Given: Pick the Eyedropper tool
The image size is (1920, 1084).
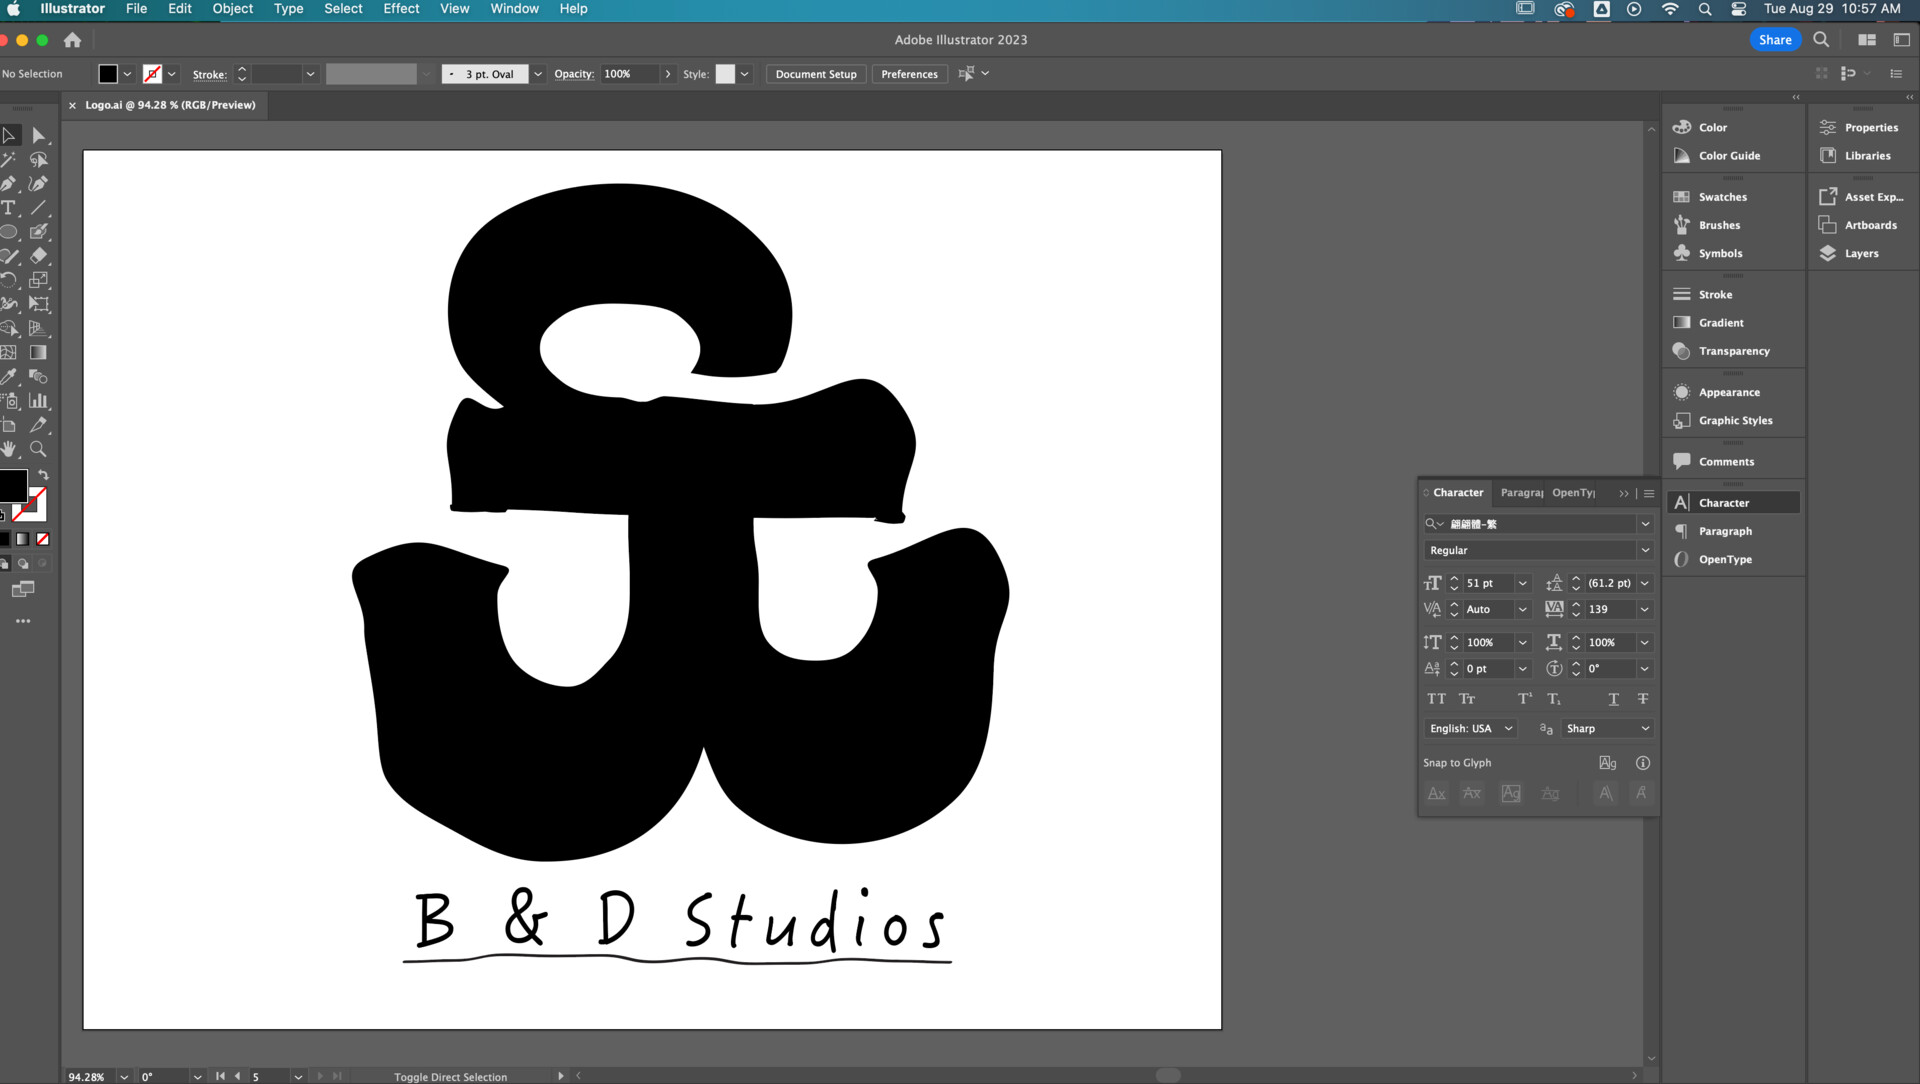Looking at the screenshot, I should coord(9,376).
